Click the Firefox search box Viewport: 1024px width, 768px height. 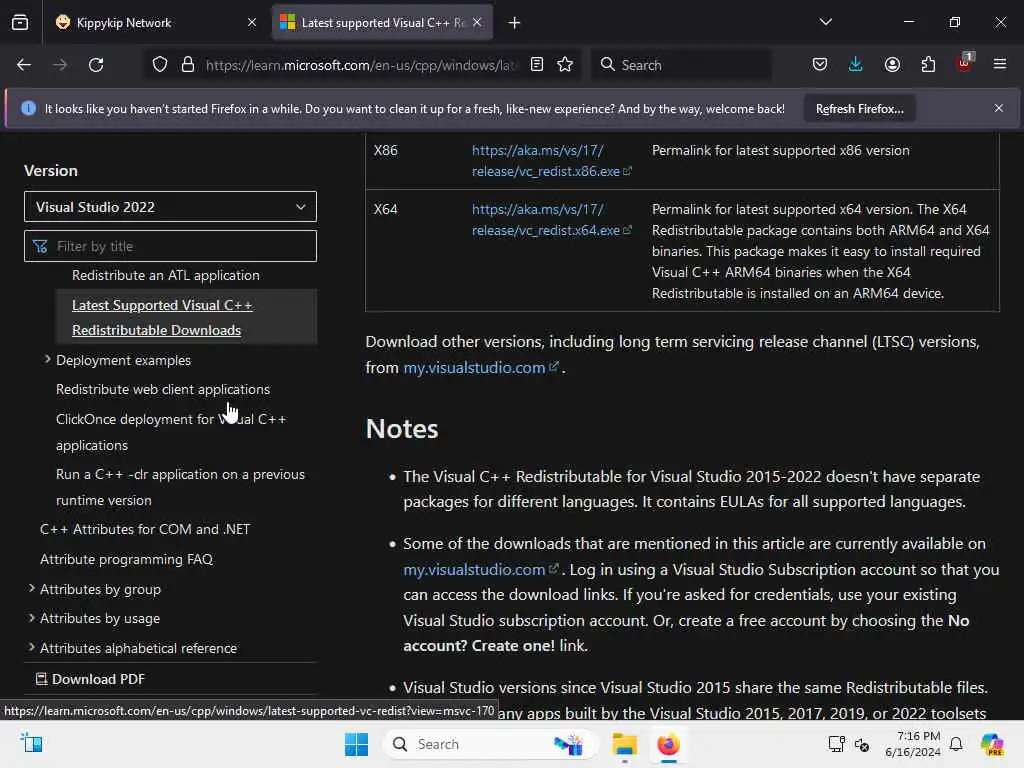[682, 65]
